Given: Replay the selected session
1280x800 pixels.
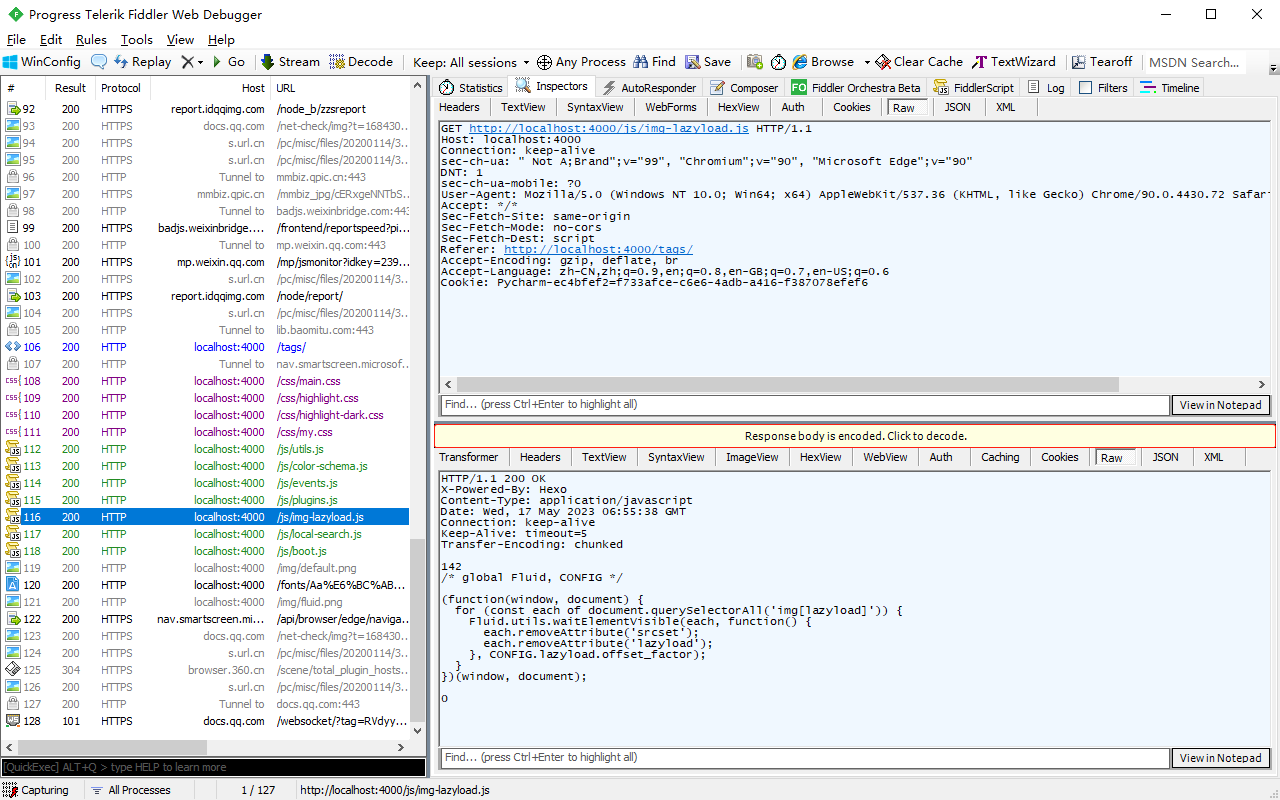Looking at the screenshot, I should (142, 62).
